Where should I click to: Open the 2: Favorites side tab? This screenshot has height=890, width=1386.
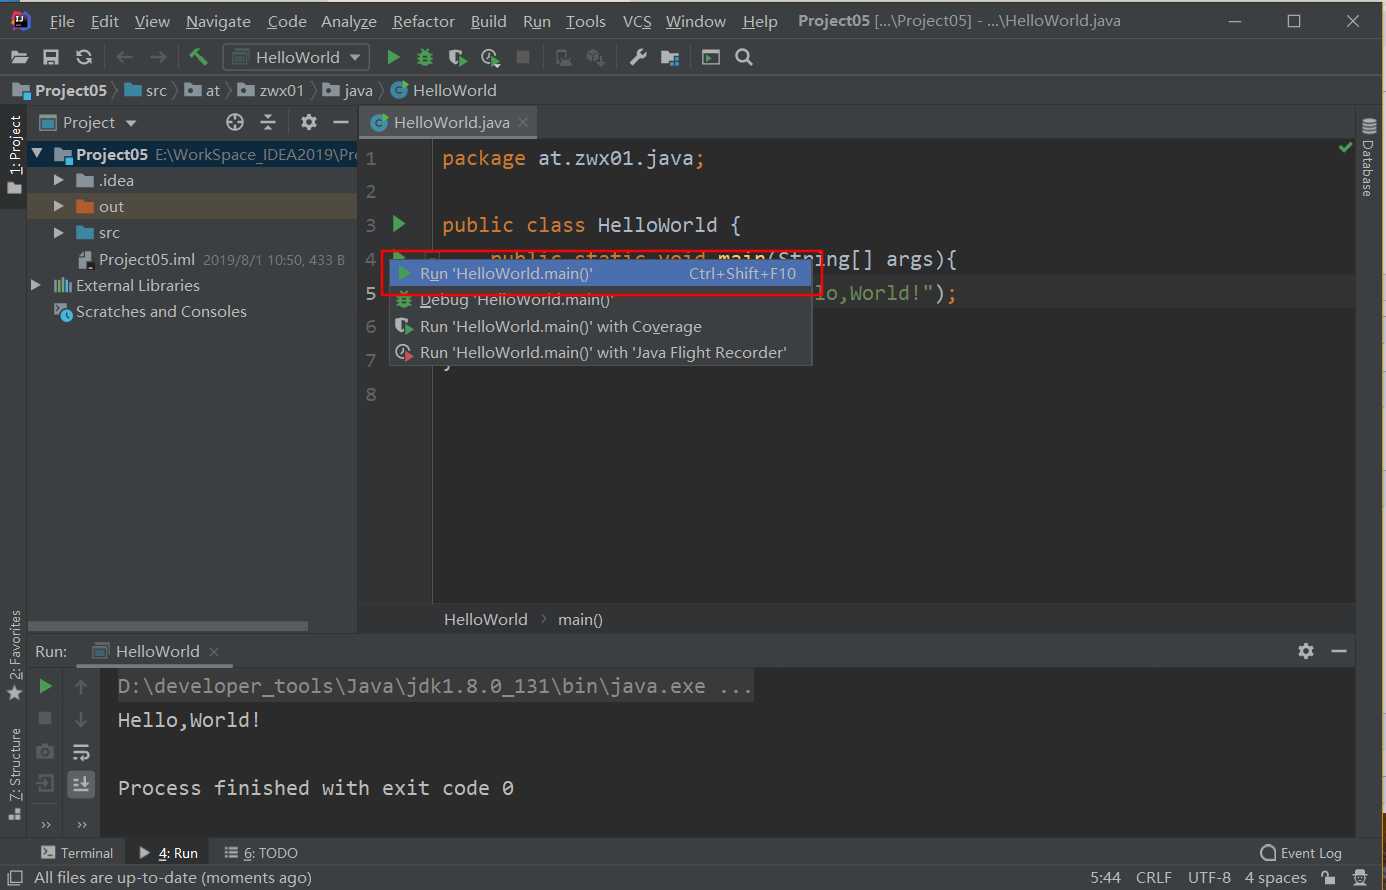pyautogui.click(x=14, y=655)
